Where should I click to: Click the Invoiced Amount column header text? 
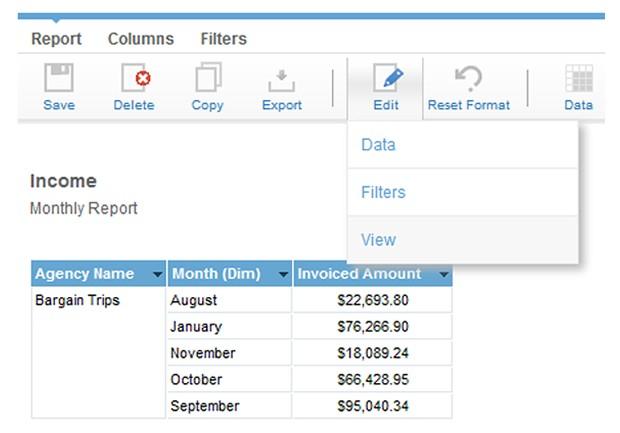click(359, 274)
